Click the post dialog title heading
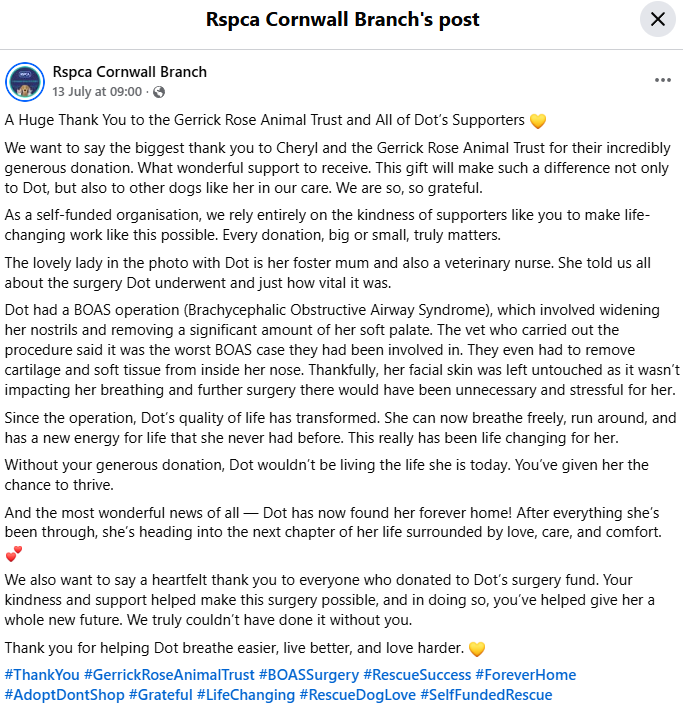This screenshot has width=683, height=708. 343,19
